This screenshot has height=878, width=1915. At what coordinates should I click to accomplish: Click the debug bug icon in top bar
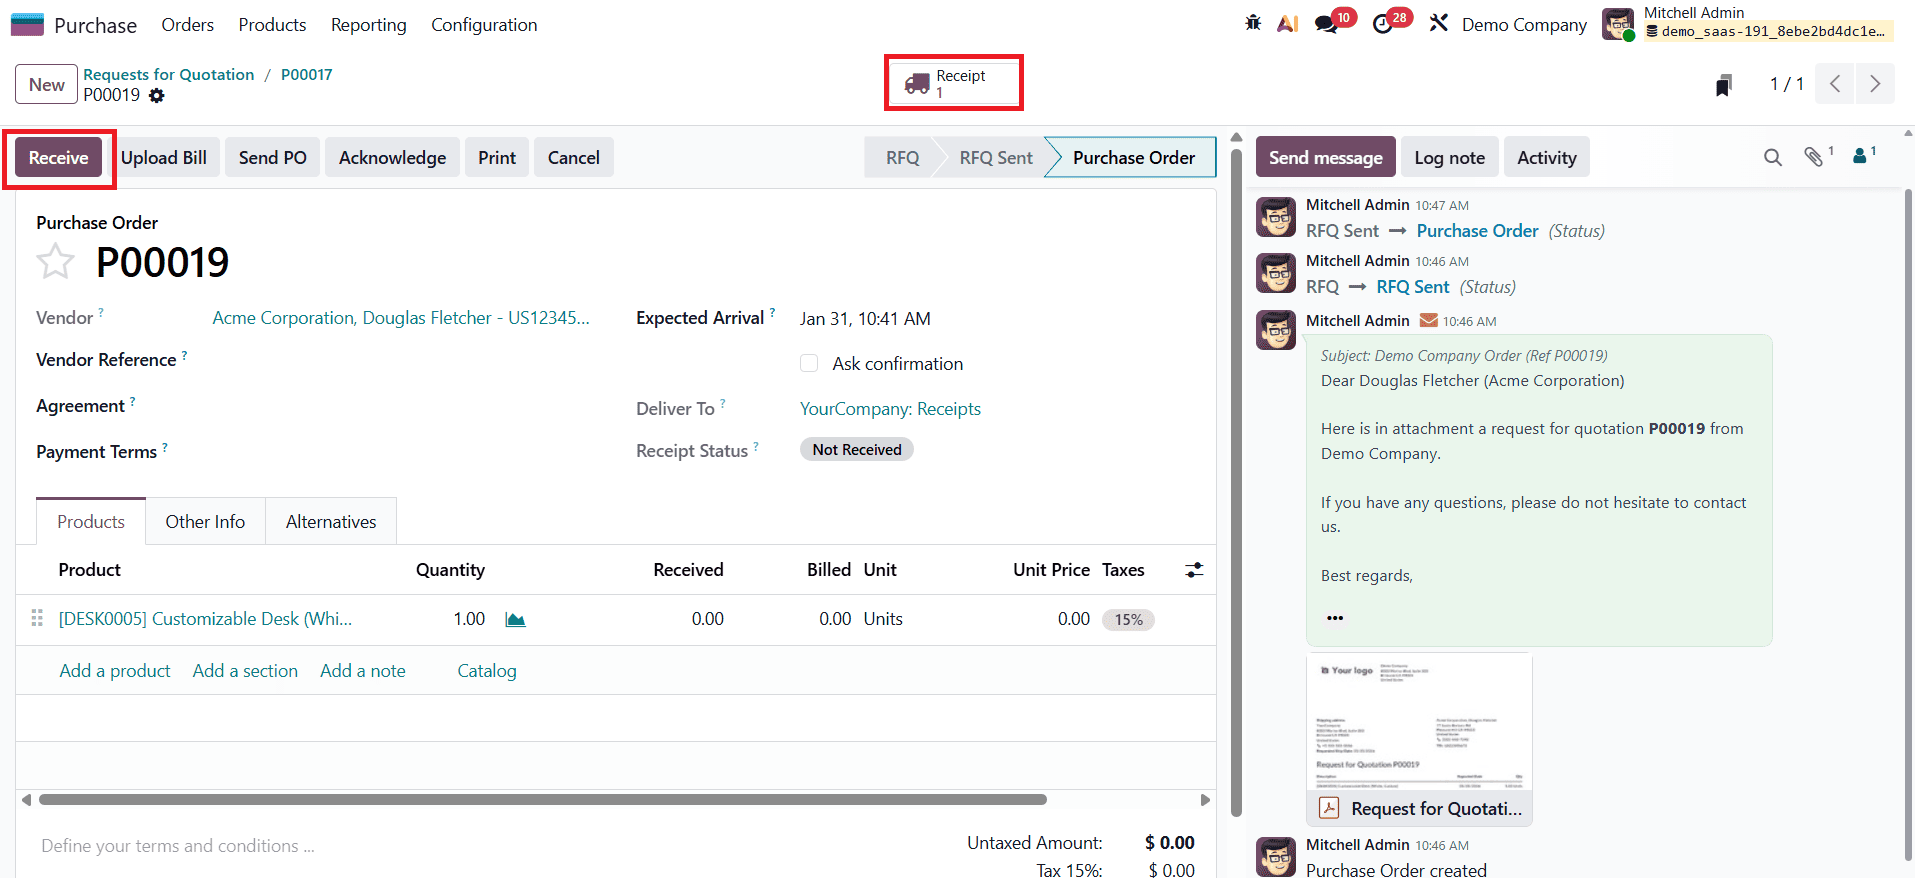tap(1253, 23)
